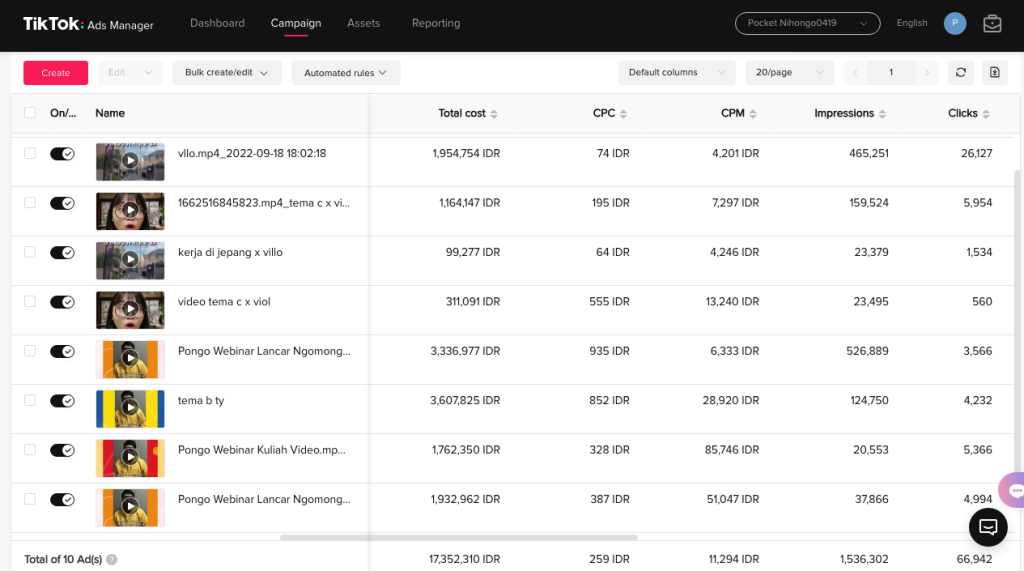Click info icon beside Total of 10 Ads
The height and width of the screenshot is (571, 1024).
point(112,560)
